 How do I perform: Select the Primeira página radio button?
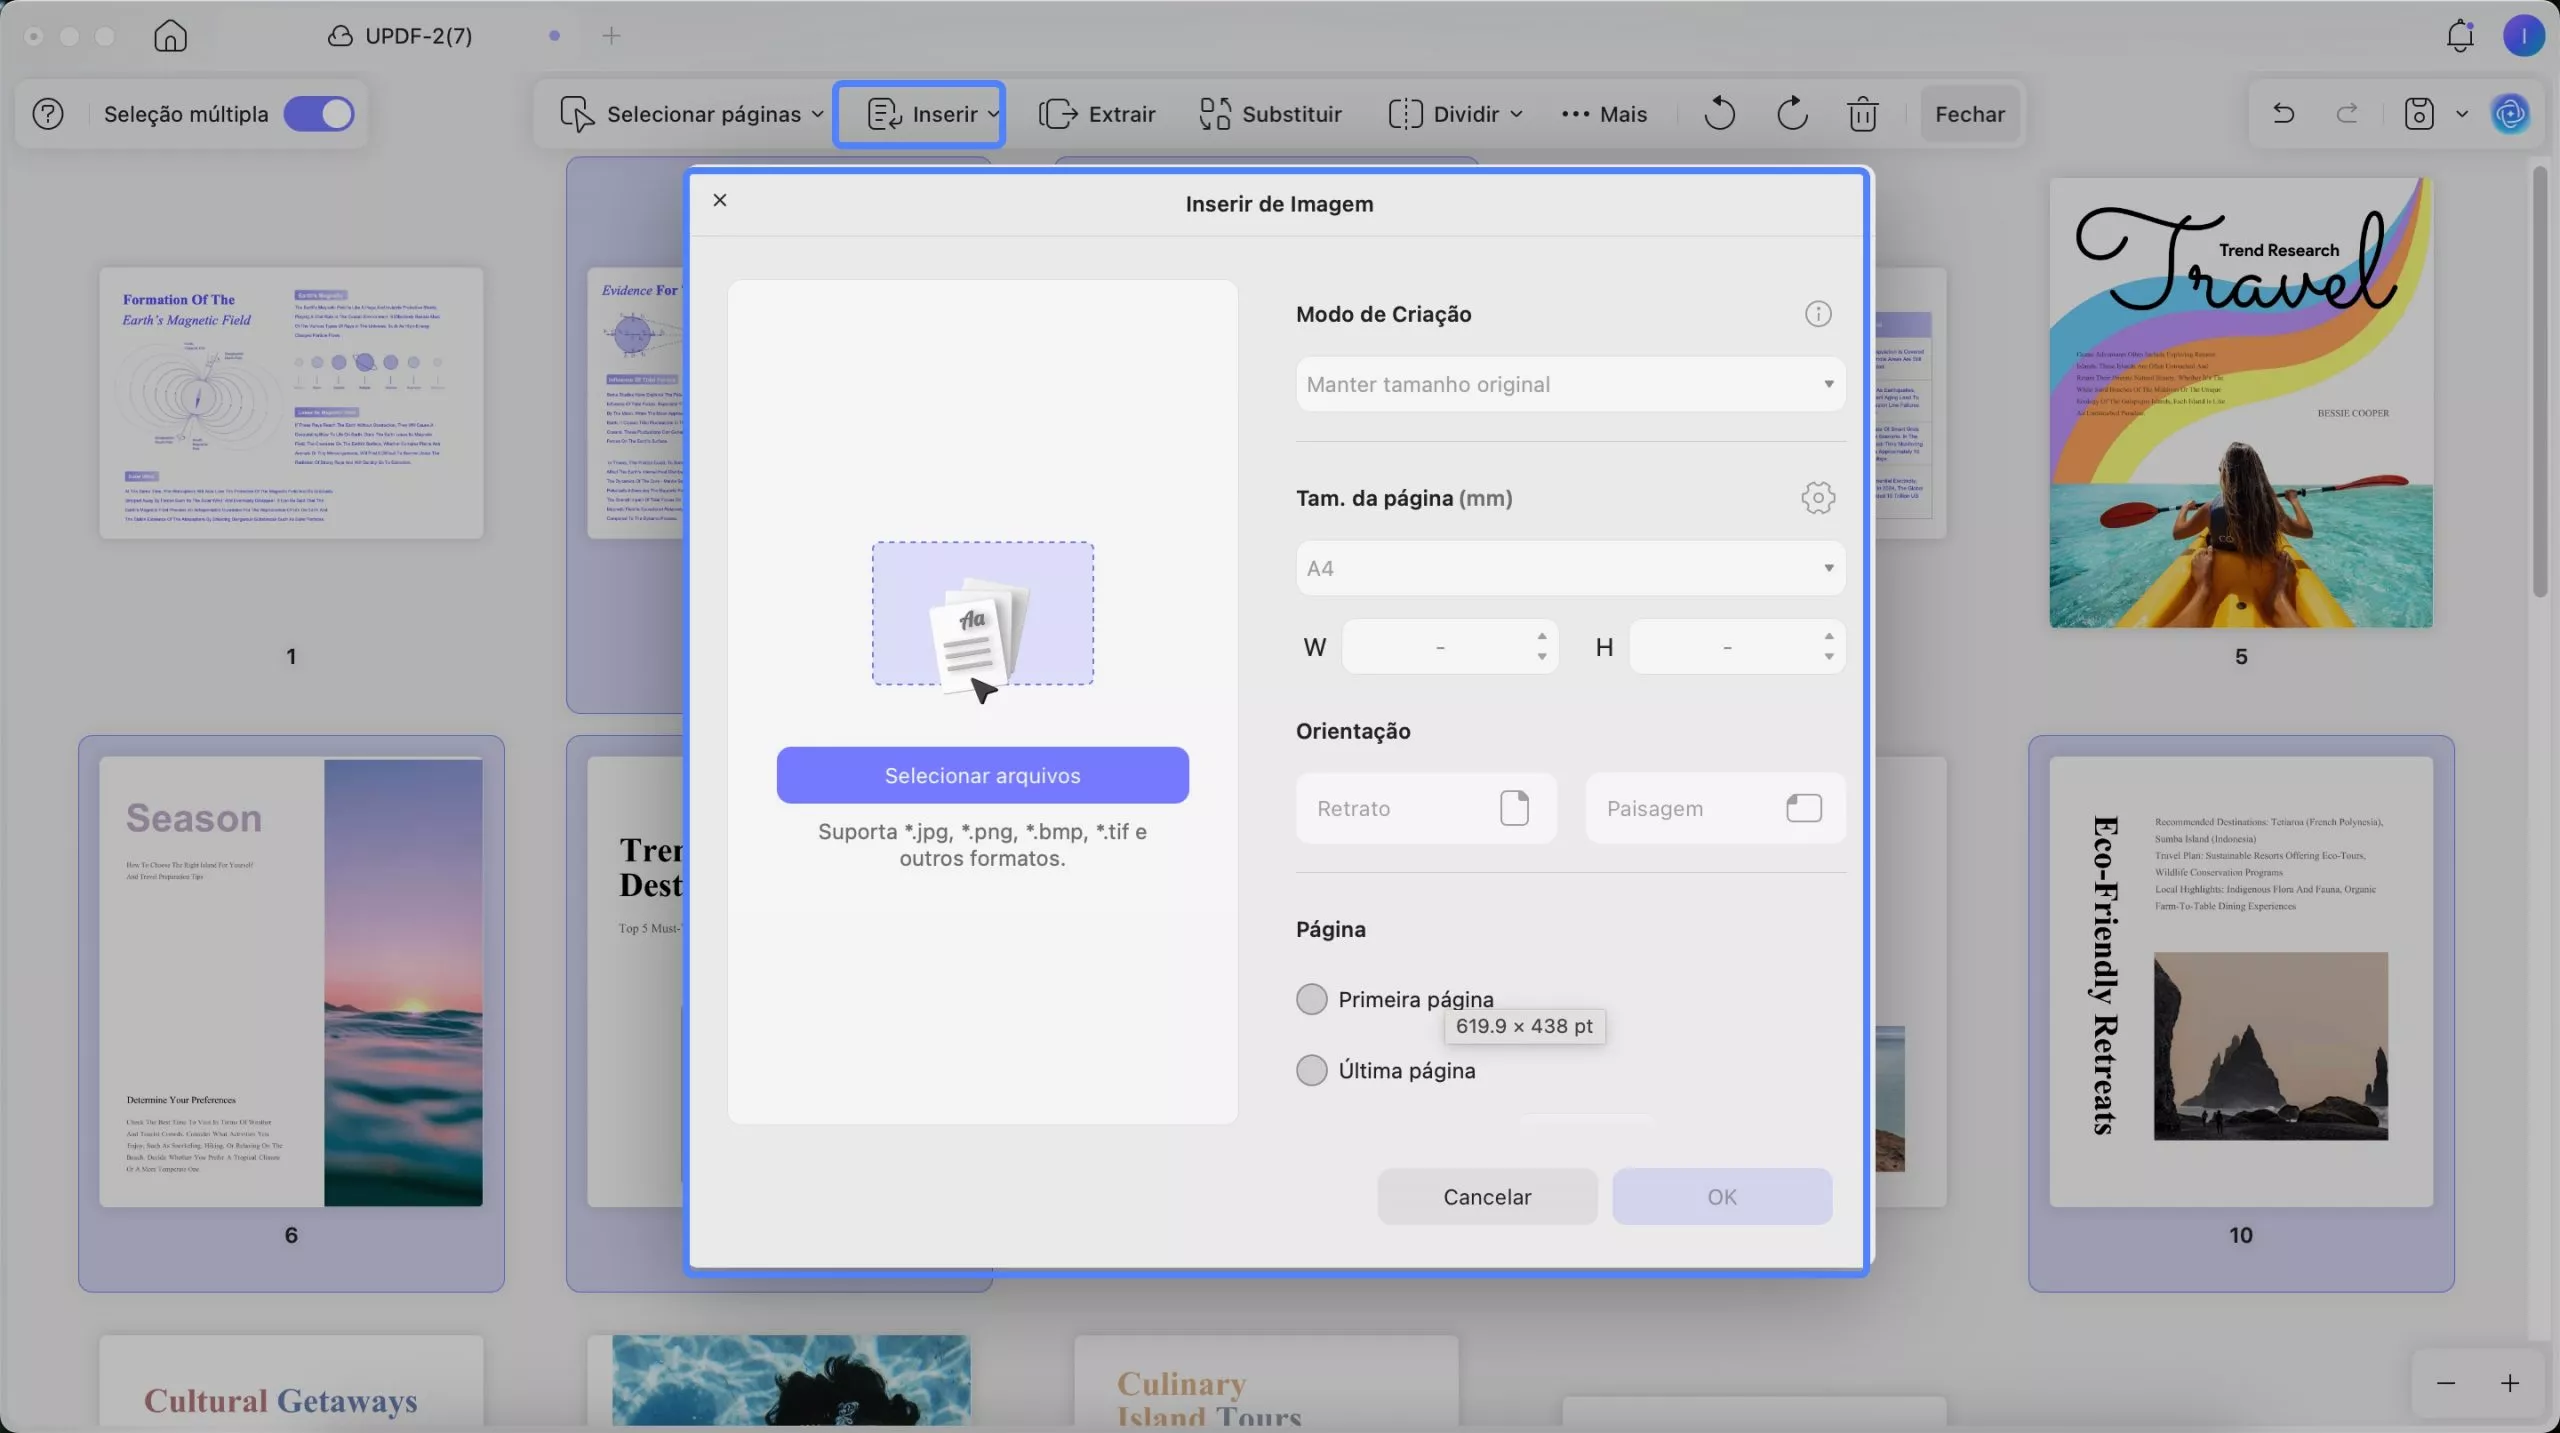click(1311, 999)
